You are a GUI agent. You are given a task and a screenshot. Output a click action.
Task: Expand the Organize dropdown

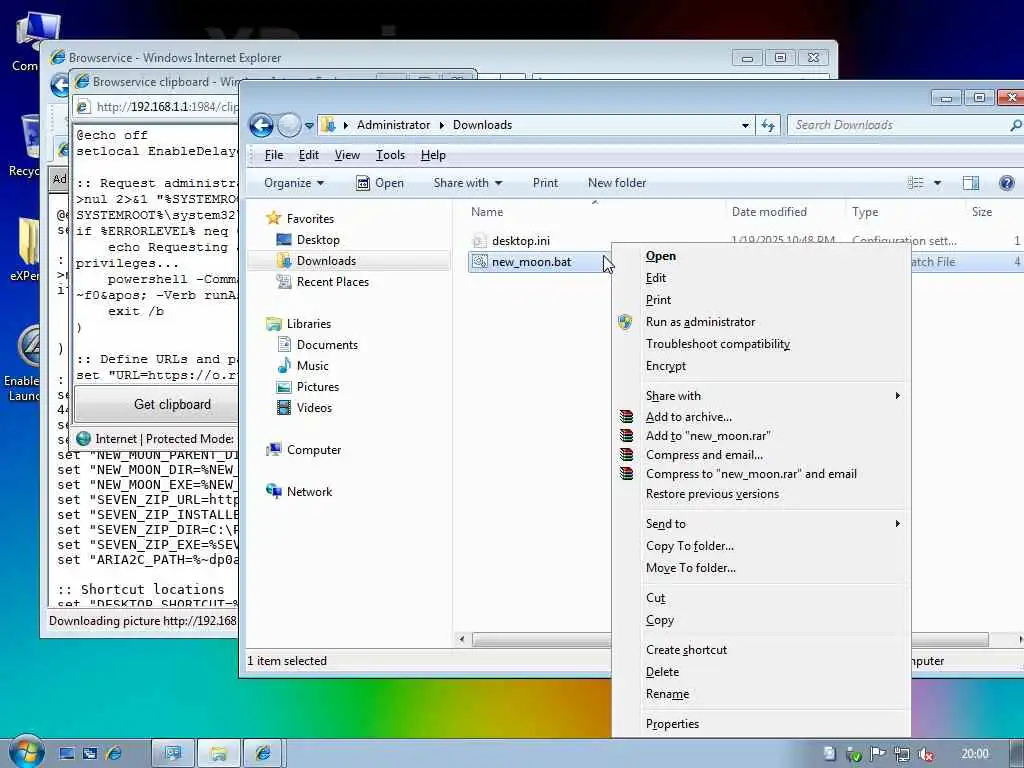pyautogui.click(x=294, y=183)
